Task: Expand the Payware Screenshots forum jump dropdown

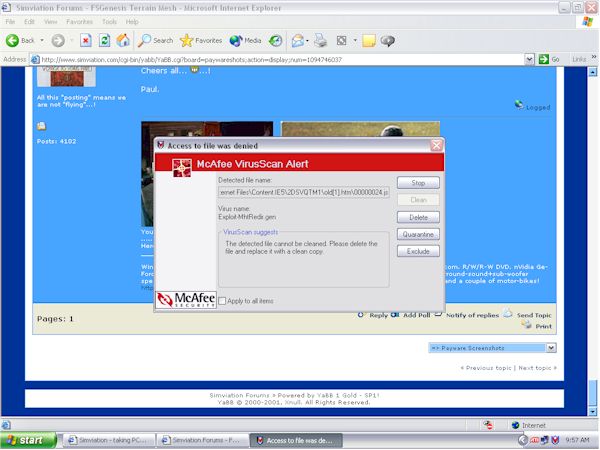Action: click(550, 347)
